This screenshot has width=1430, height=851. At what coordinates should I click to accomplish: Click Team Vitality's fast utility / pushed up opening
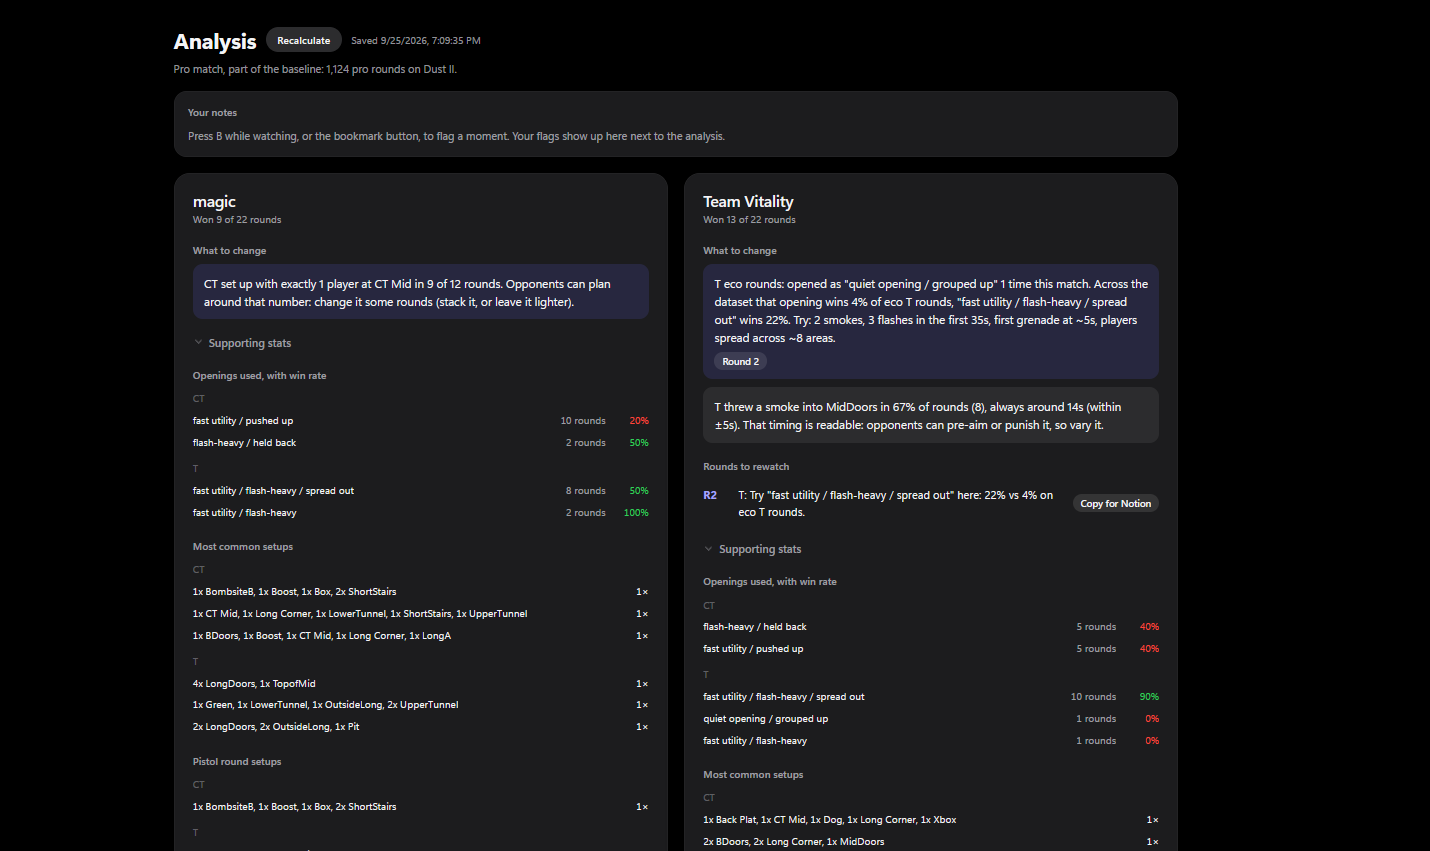point(931,649)
